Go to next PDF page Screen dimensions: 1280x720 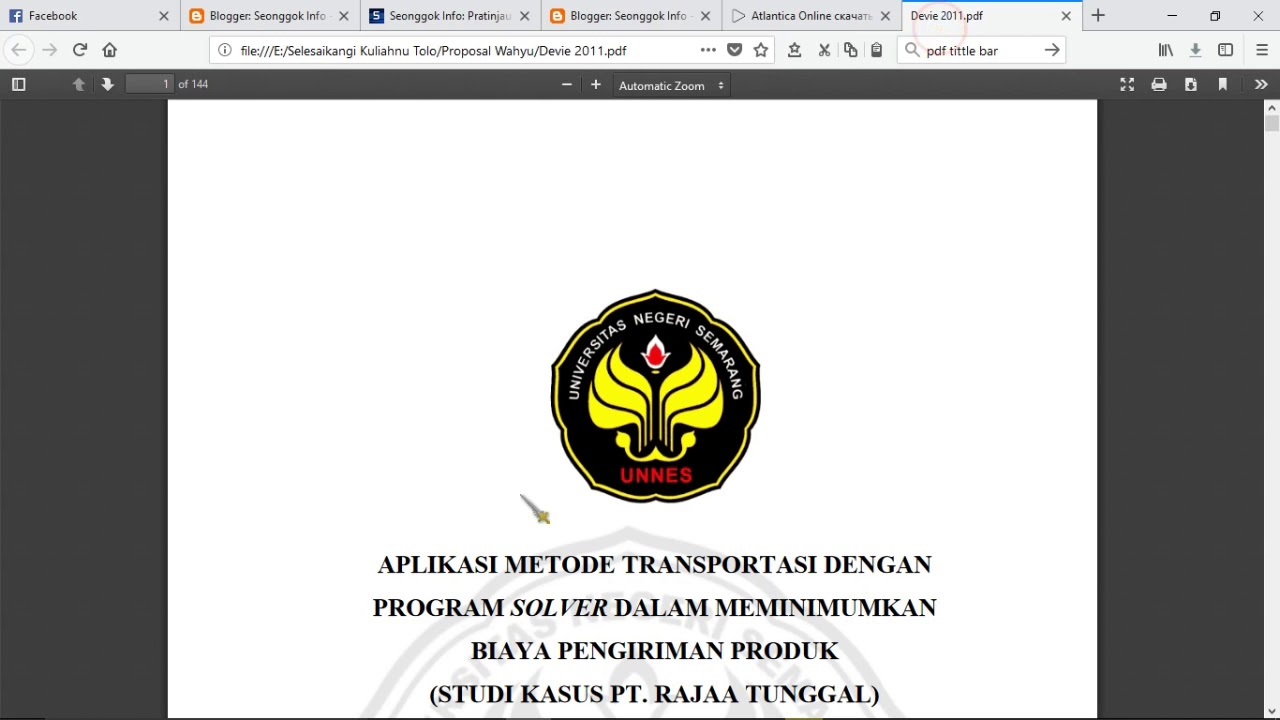pyautogui.click(x=108, y=85)
